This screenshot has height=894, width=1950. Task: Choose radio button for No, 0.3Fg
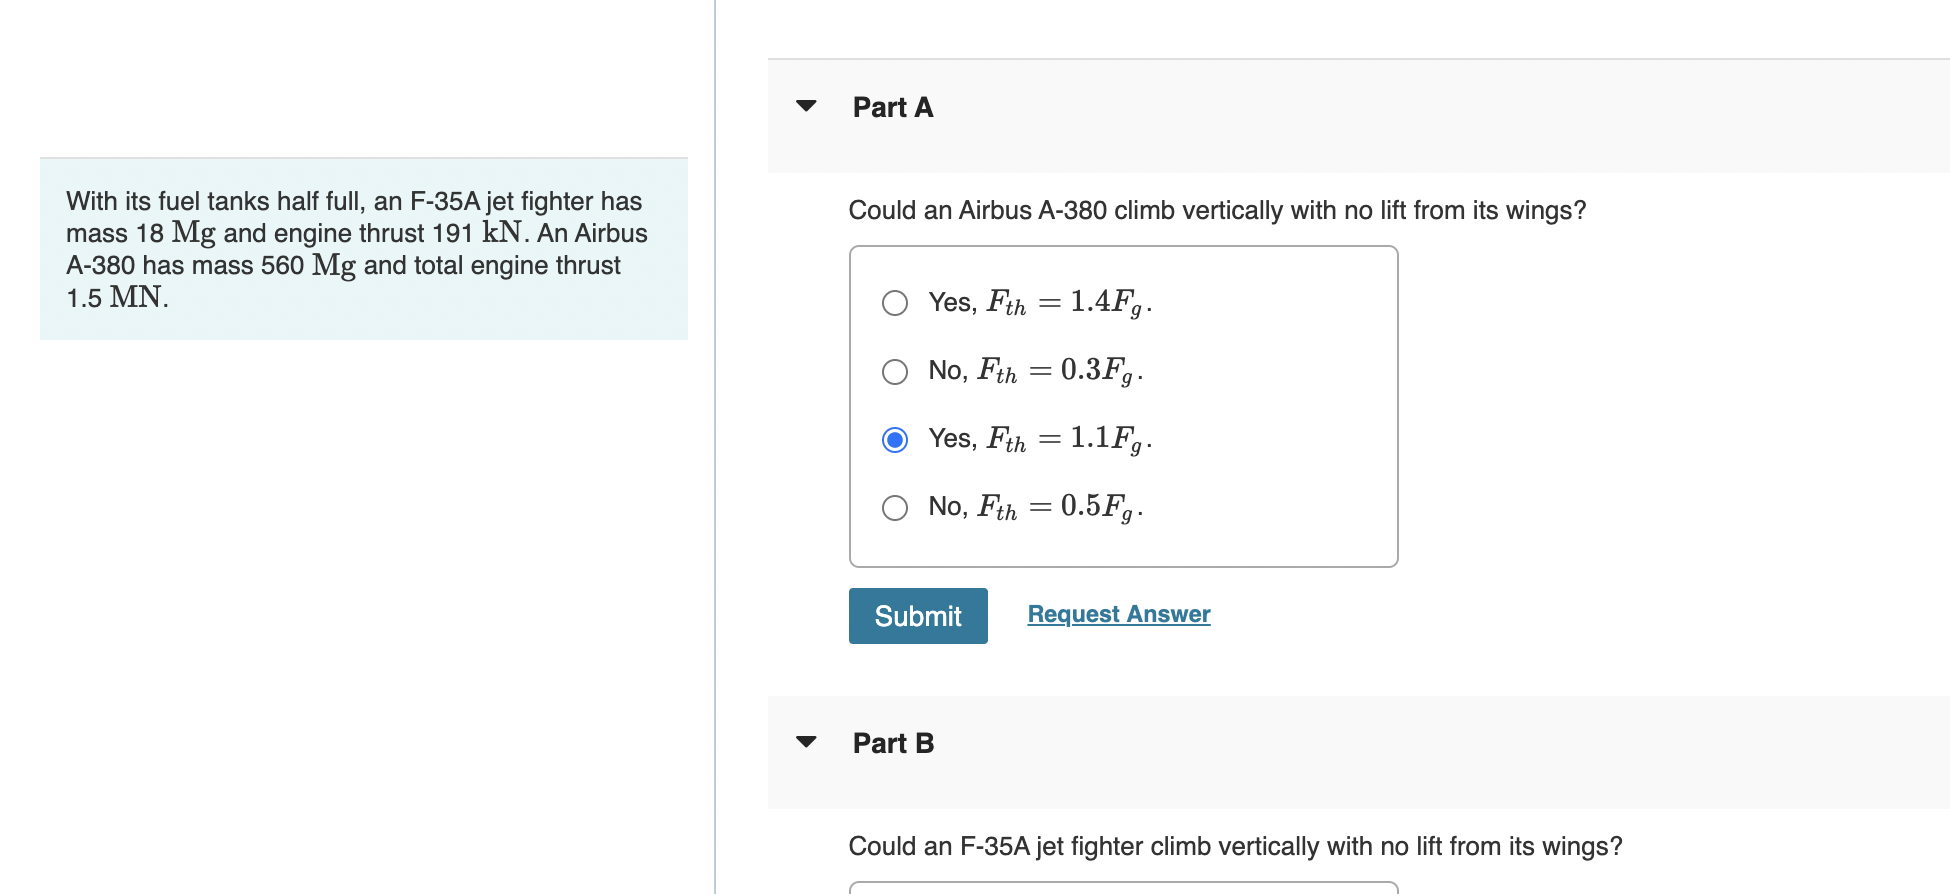[895, 372]
